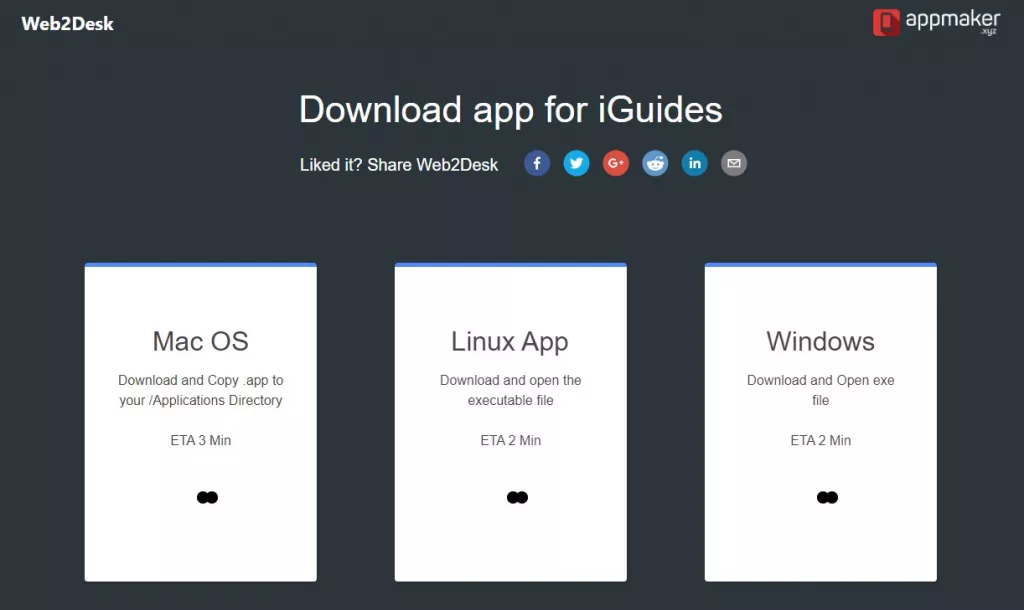Share Web2Desk on LinkedIn
The width and height of the screenshot is (1024, 610).
(x=694, y=163)
